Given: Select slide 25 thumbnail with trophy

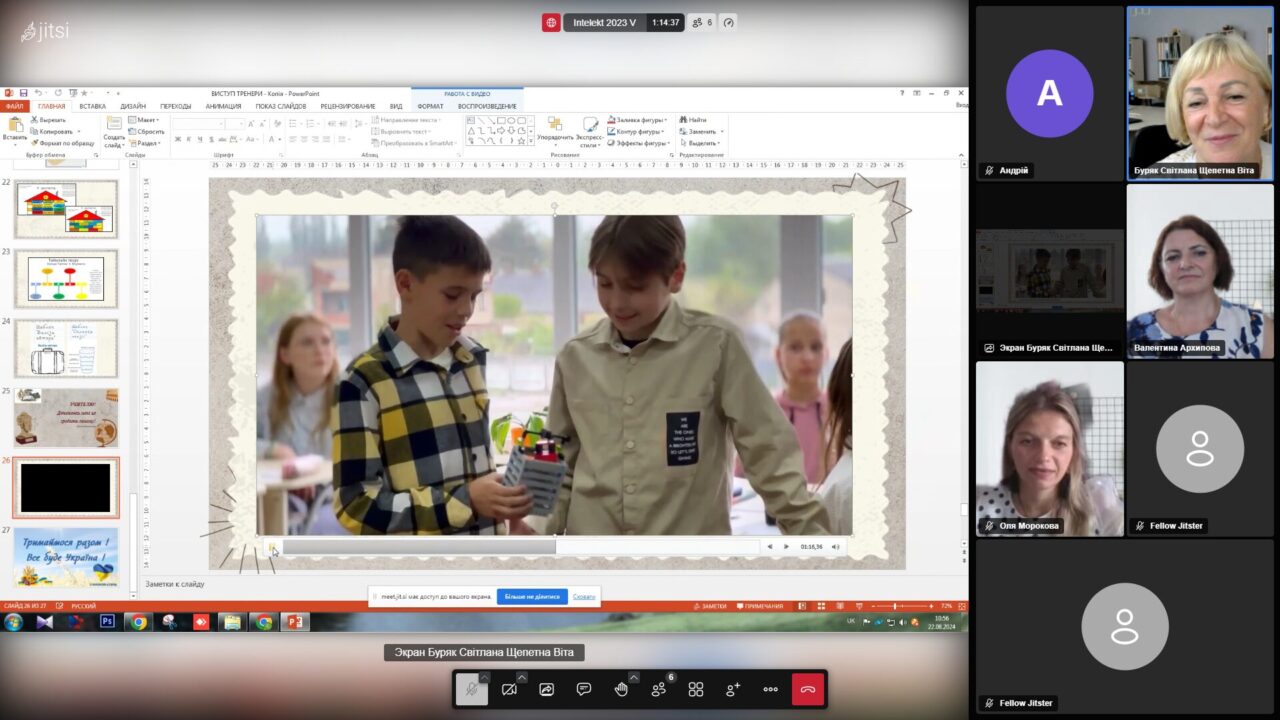Looking at the screenshot, I should (x=65, y=417).
